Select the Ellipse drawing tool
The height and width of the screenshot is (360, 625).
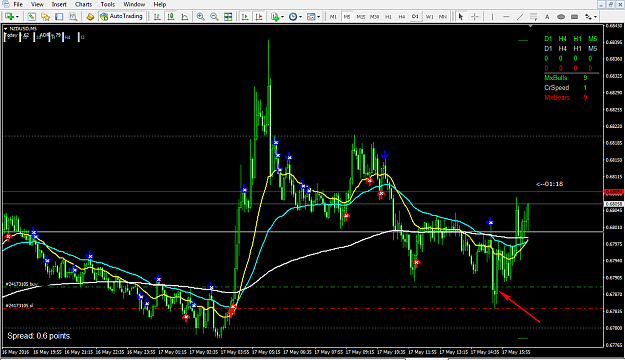561,17
